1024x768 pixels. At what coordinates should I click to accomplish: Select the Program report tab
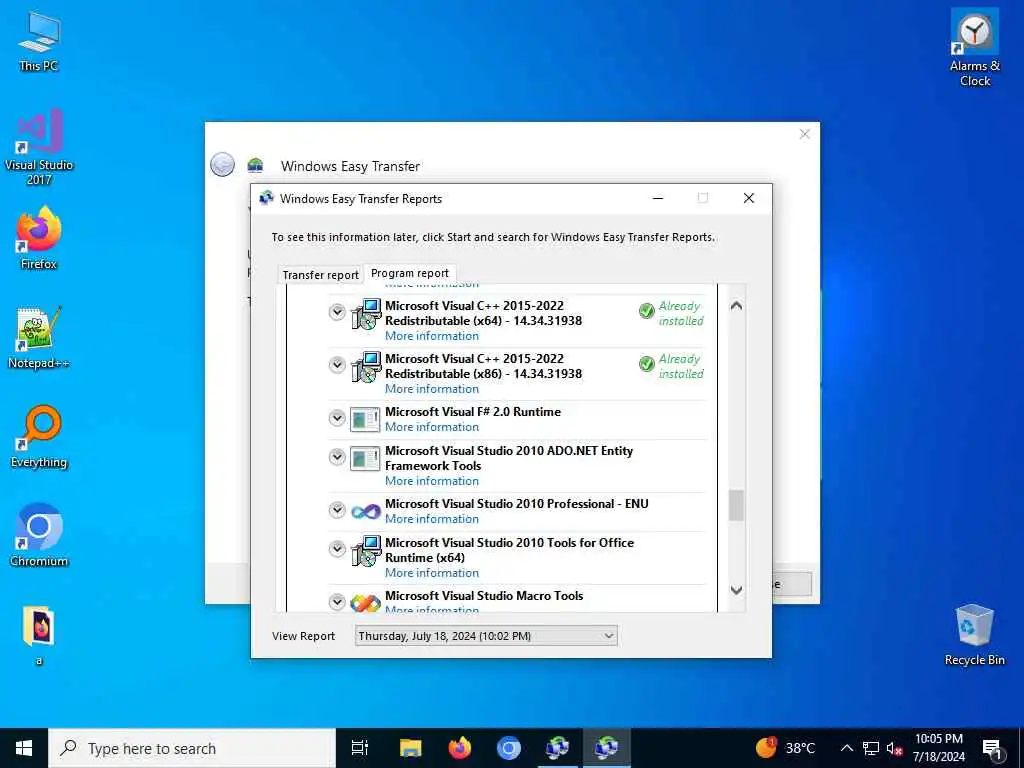click(409, 273)
